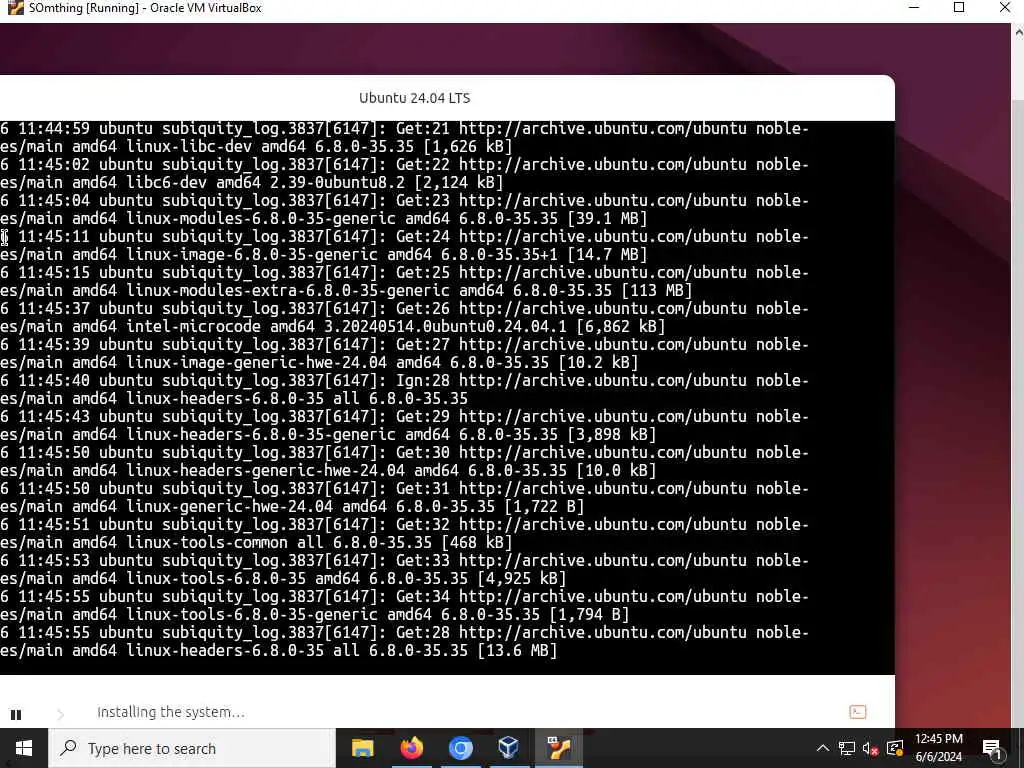
Task: Click the linux-tools-6.8.0-35-generic [1,794 B] line
Action: pos(314,614)
